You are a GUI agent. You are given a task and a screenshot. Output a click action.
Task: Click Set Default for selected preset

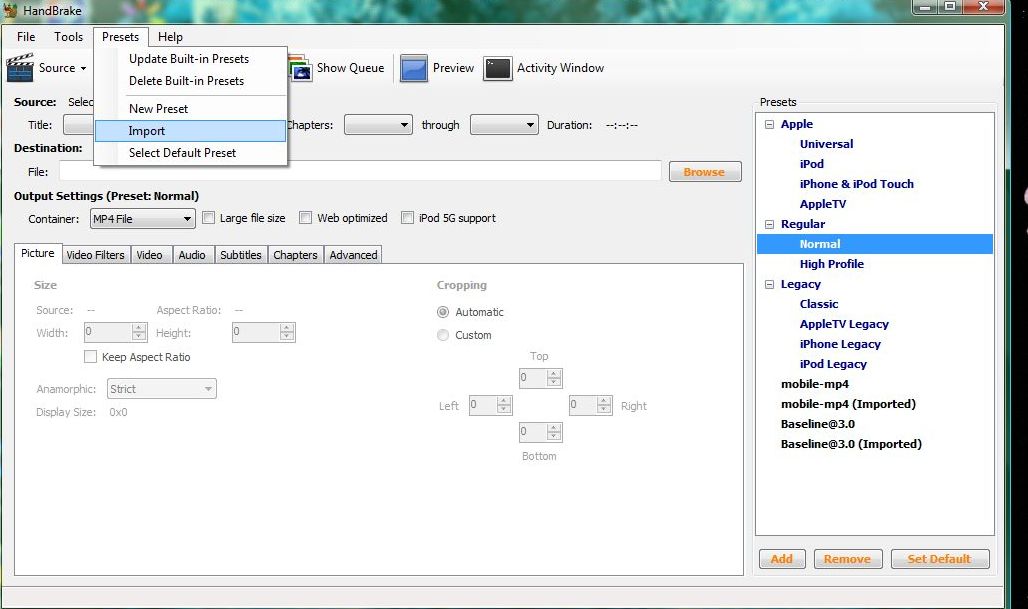pyautogui.click(x=939, y=558)
